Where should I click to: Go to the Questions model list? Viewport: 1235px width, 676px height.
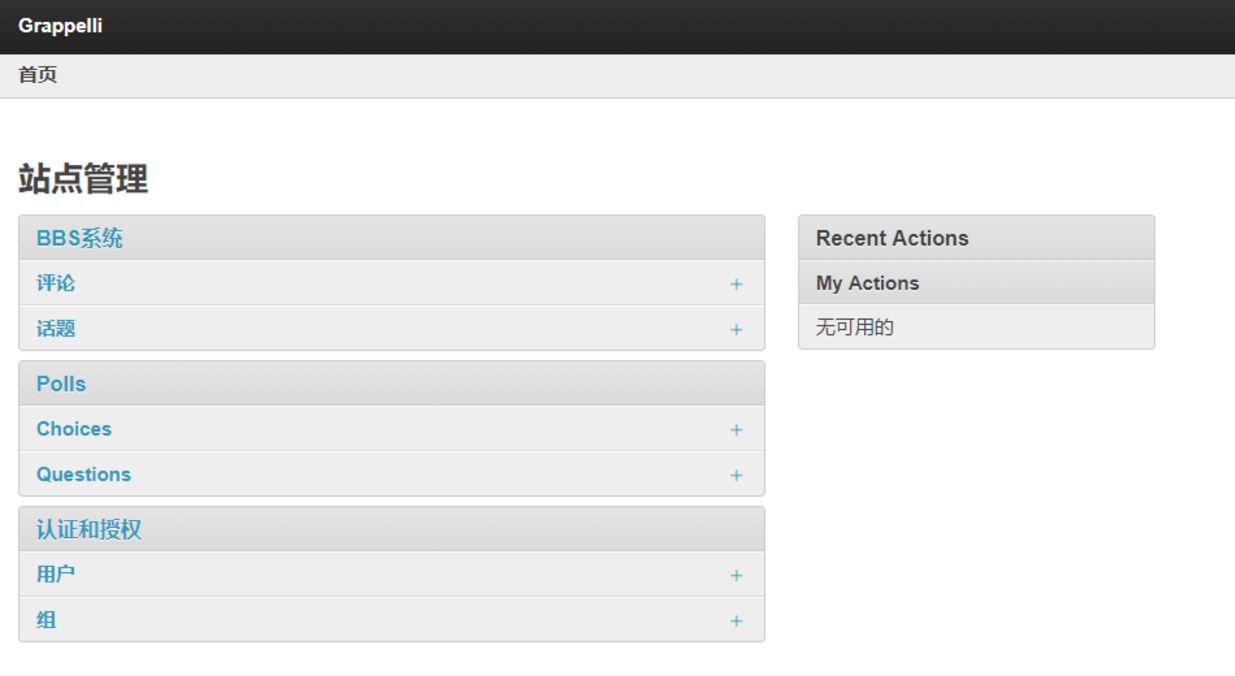click(x=84, y=475)
